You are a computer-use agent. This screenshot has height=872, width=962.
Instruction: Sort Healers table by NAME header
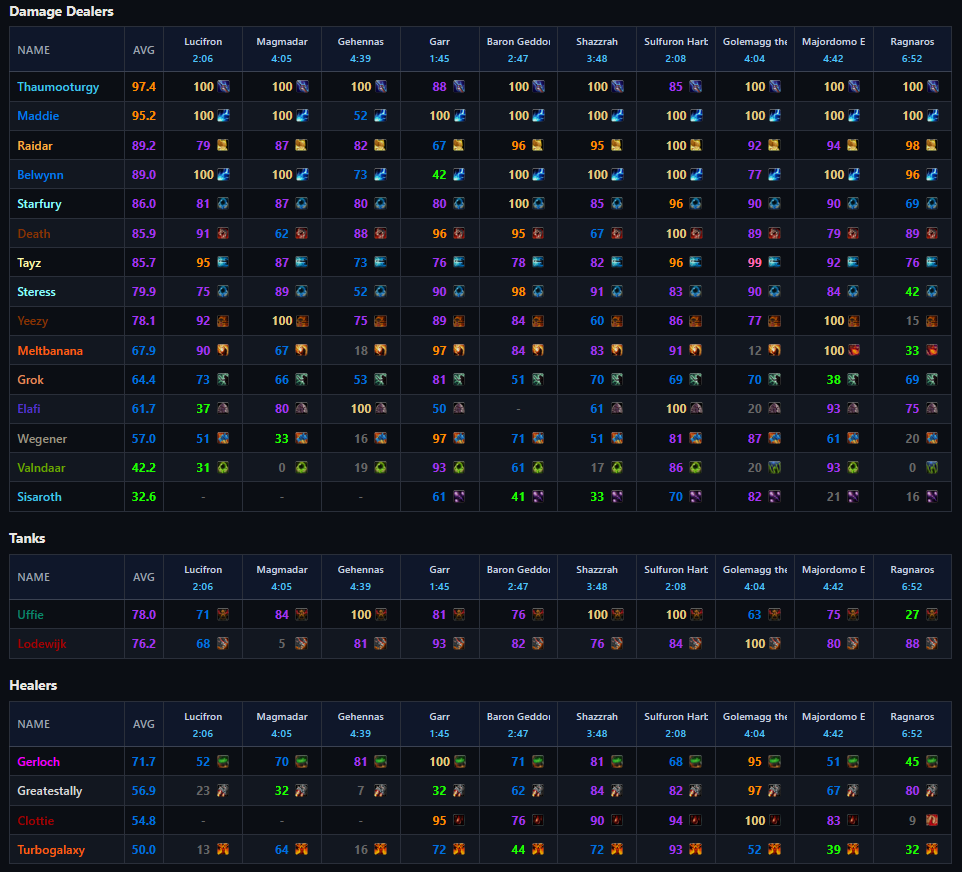coord(34,724)
